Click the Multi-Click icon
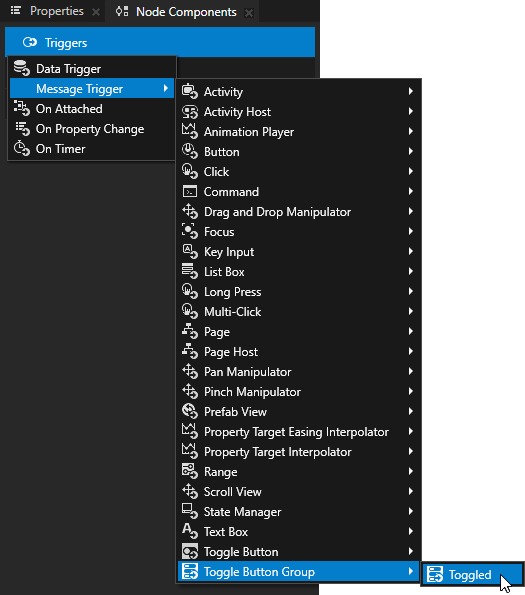The height and width of the screenshot is (595, 525). click(x=190, y=311)
